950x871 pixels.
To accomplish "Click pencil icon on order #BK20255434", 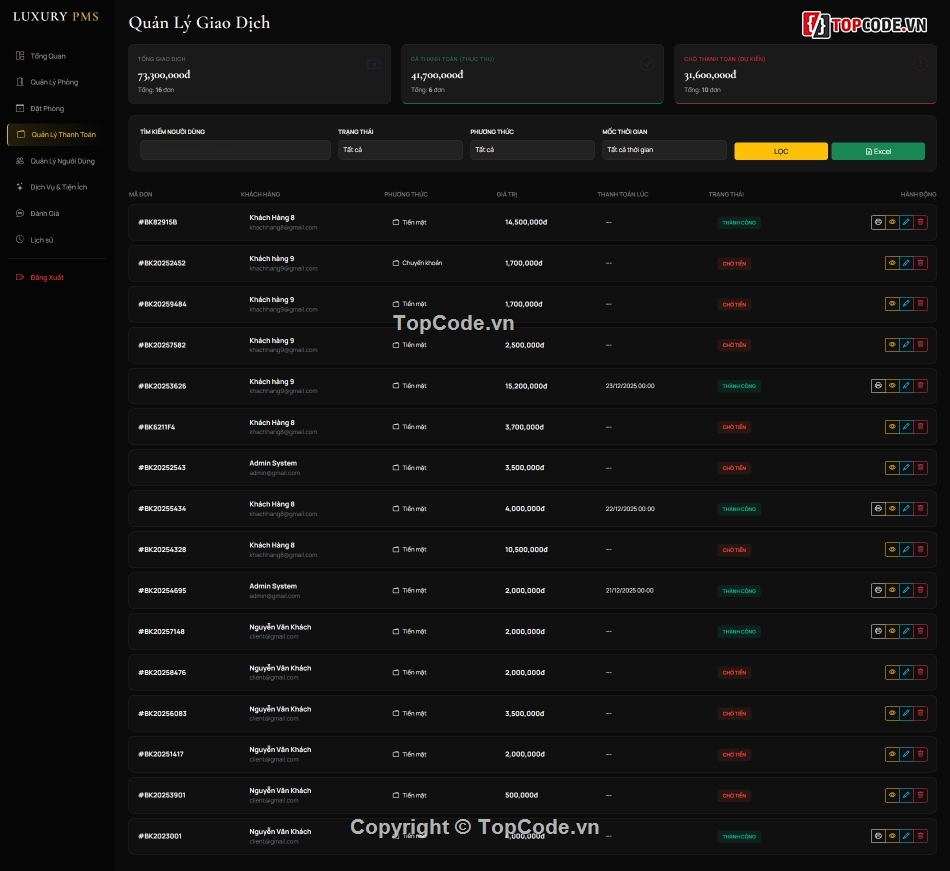I will [906, 509].
